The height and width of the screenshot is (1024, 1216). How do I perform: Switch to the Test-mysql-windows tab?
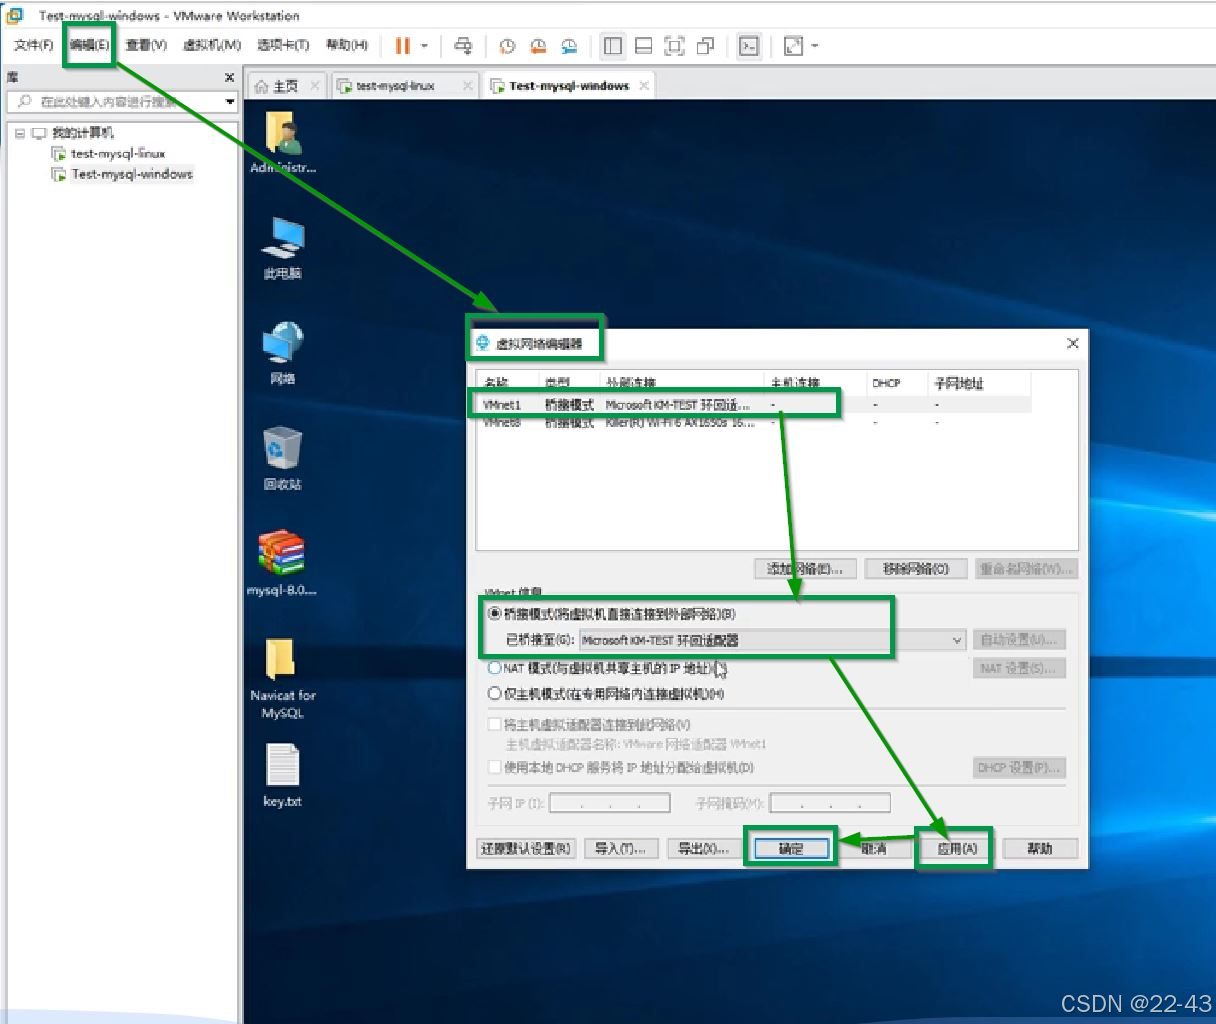click(569, 86)
